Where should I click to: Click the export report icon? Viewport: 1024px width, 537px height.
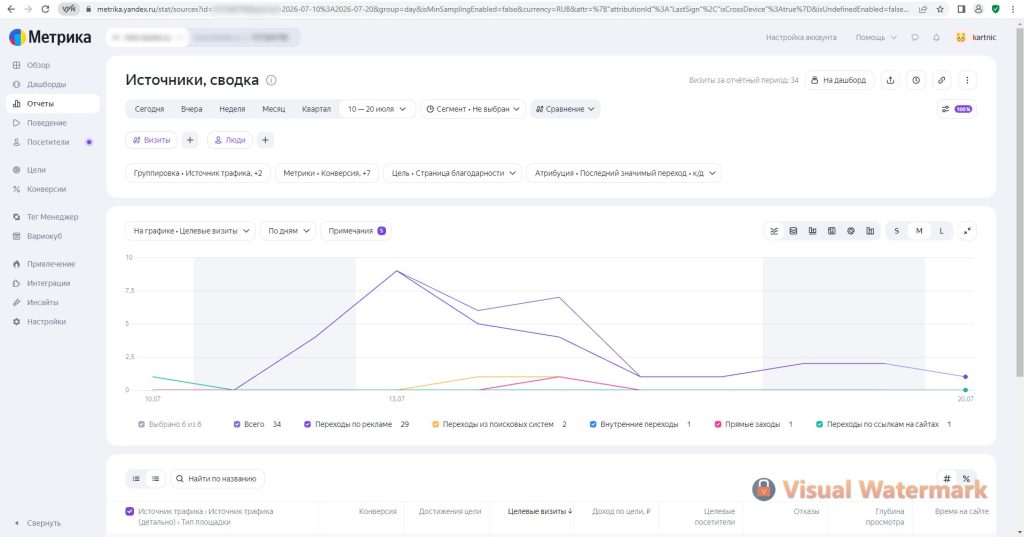[x=890, y=80]
